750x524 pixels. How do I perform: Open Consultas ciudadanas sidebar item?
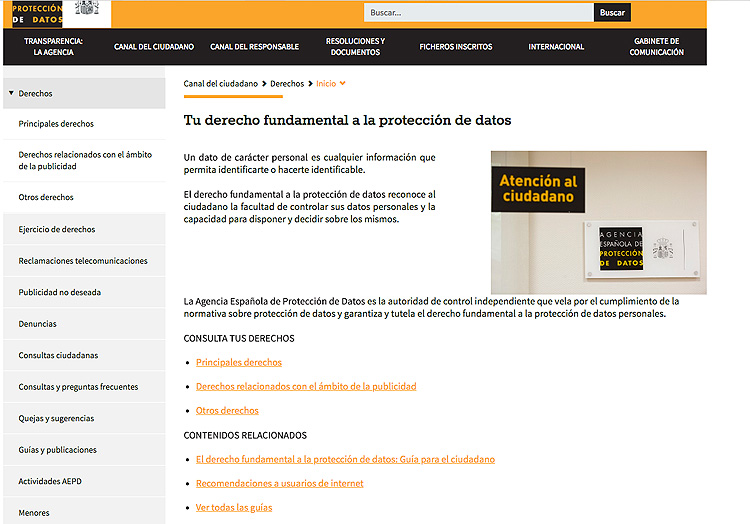click(x=84, y=355)
